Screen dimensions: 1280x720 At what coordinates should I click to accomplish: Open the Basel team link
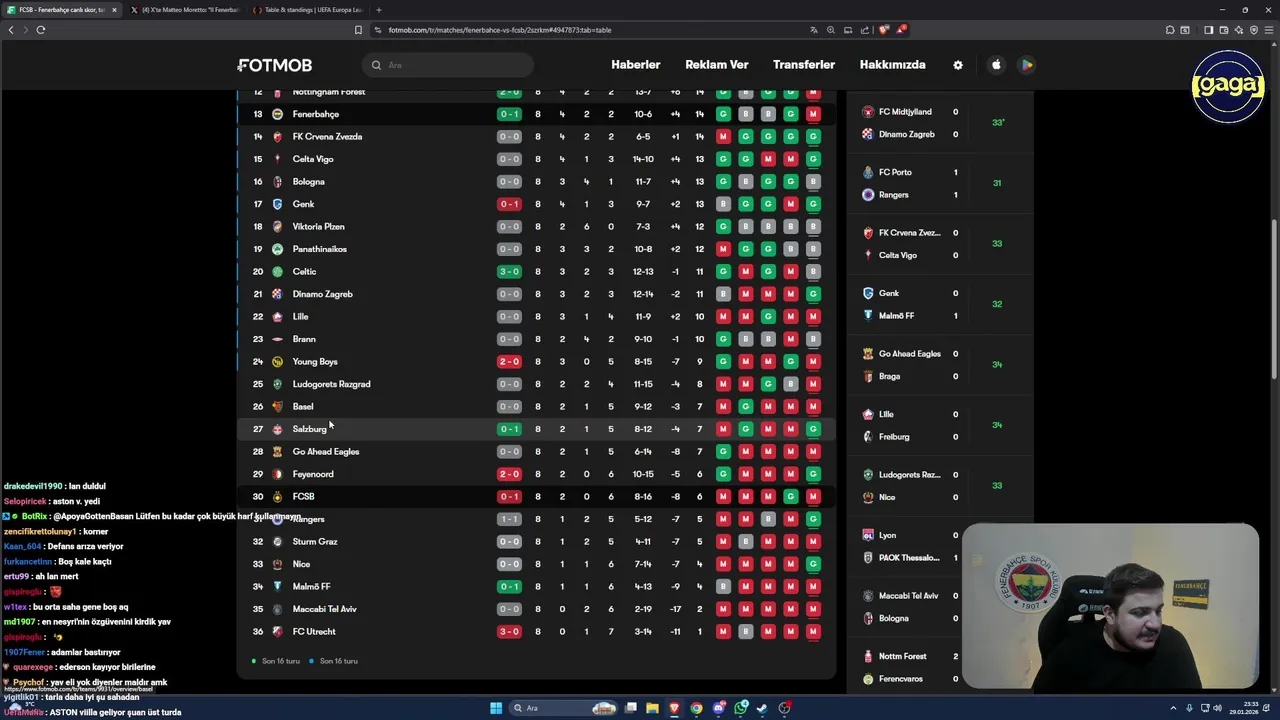303,407
